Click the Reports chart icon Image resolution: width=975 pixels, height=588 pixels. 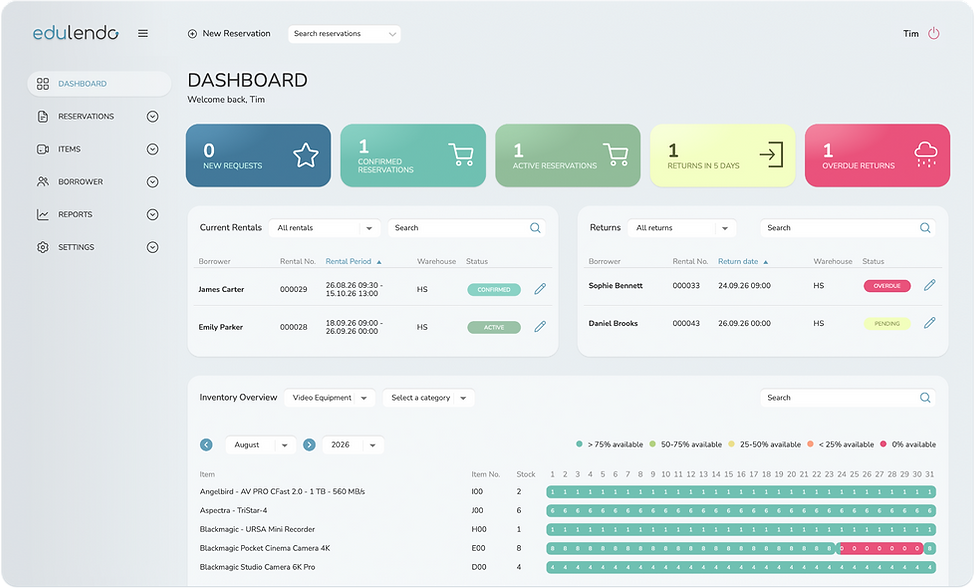(x=43, y=214)
